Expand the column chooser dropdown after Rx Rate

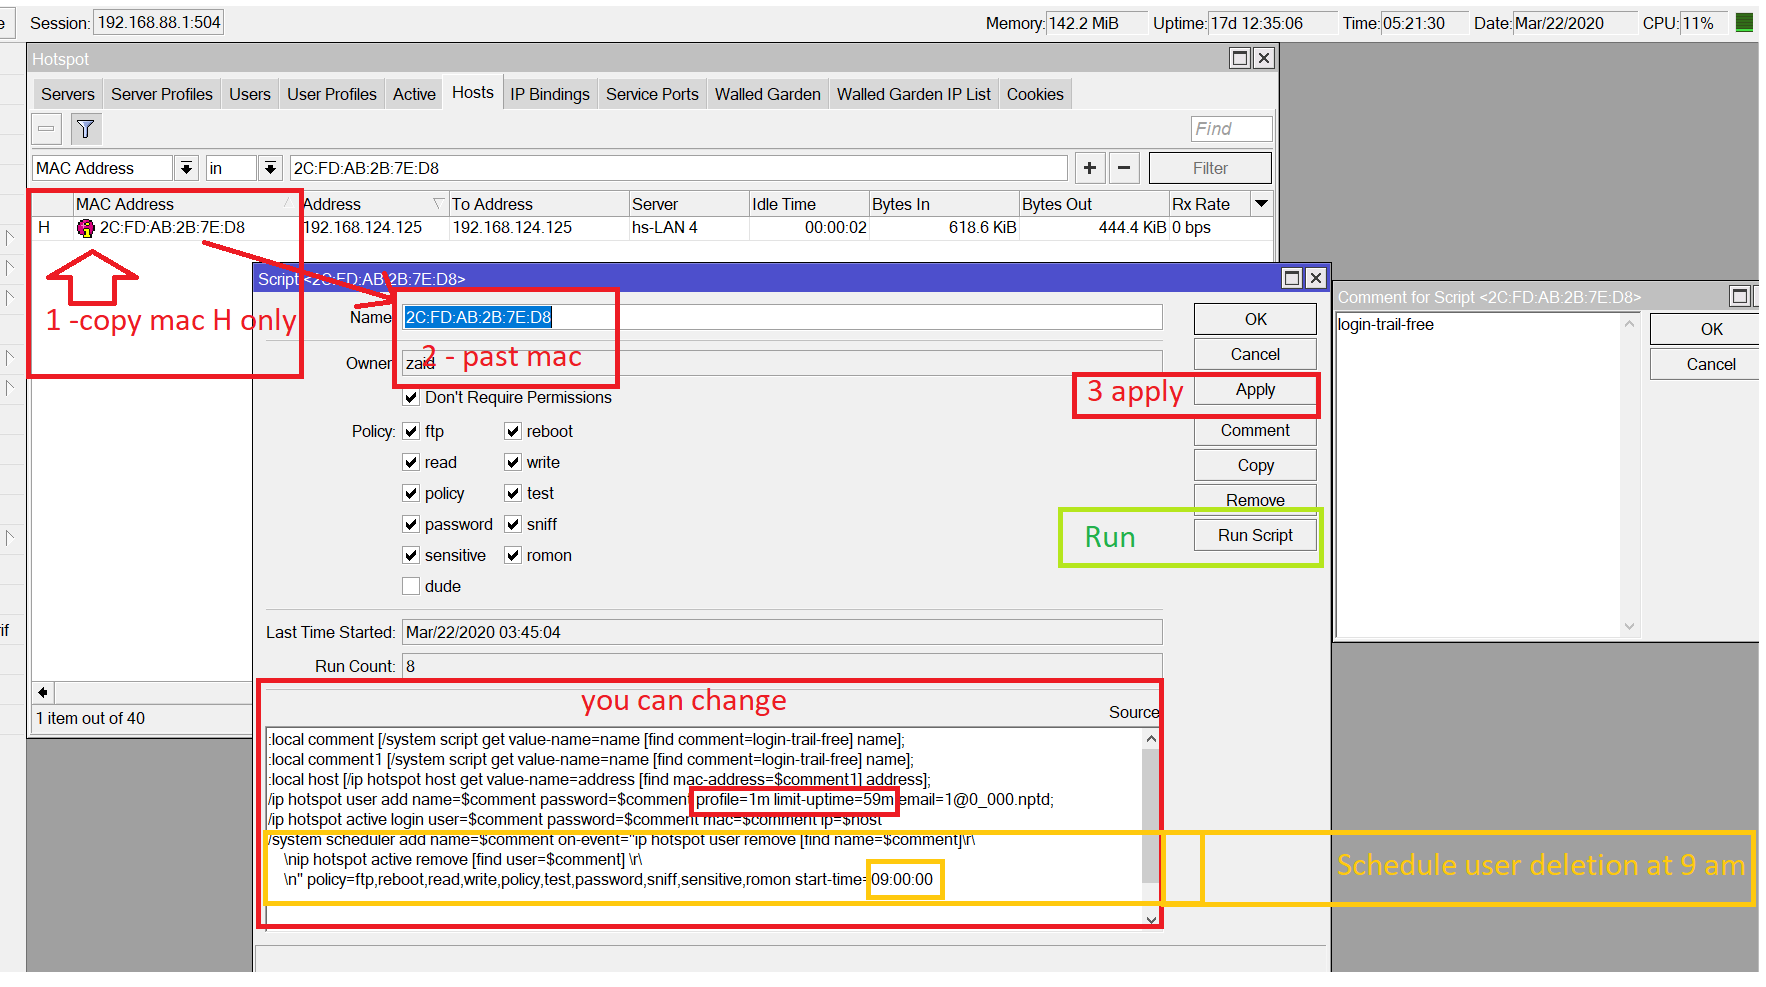tap(1262, 204)
